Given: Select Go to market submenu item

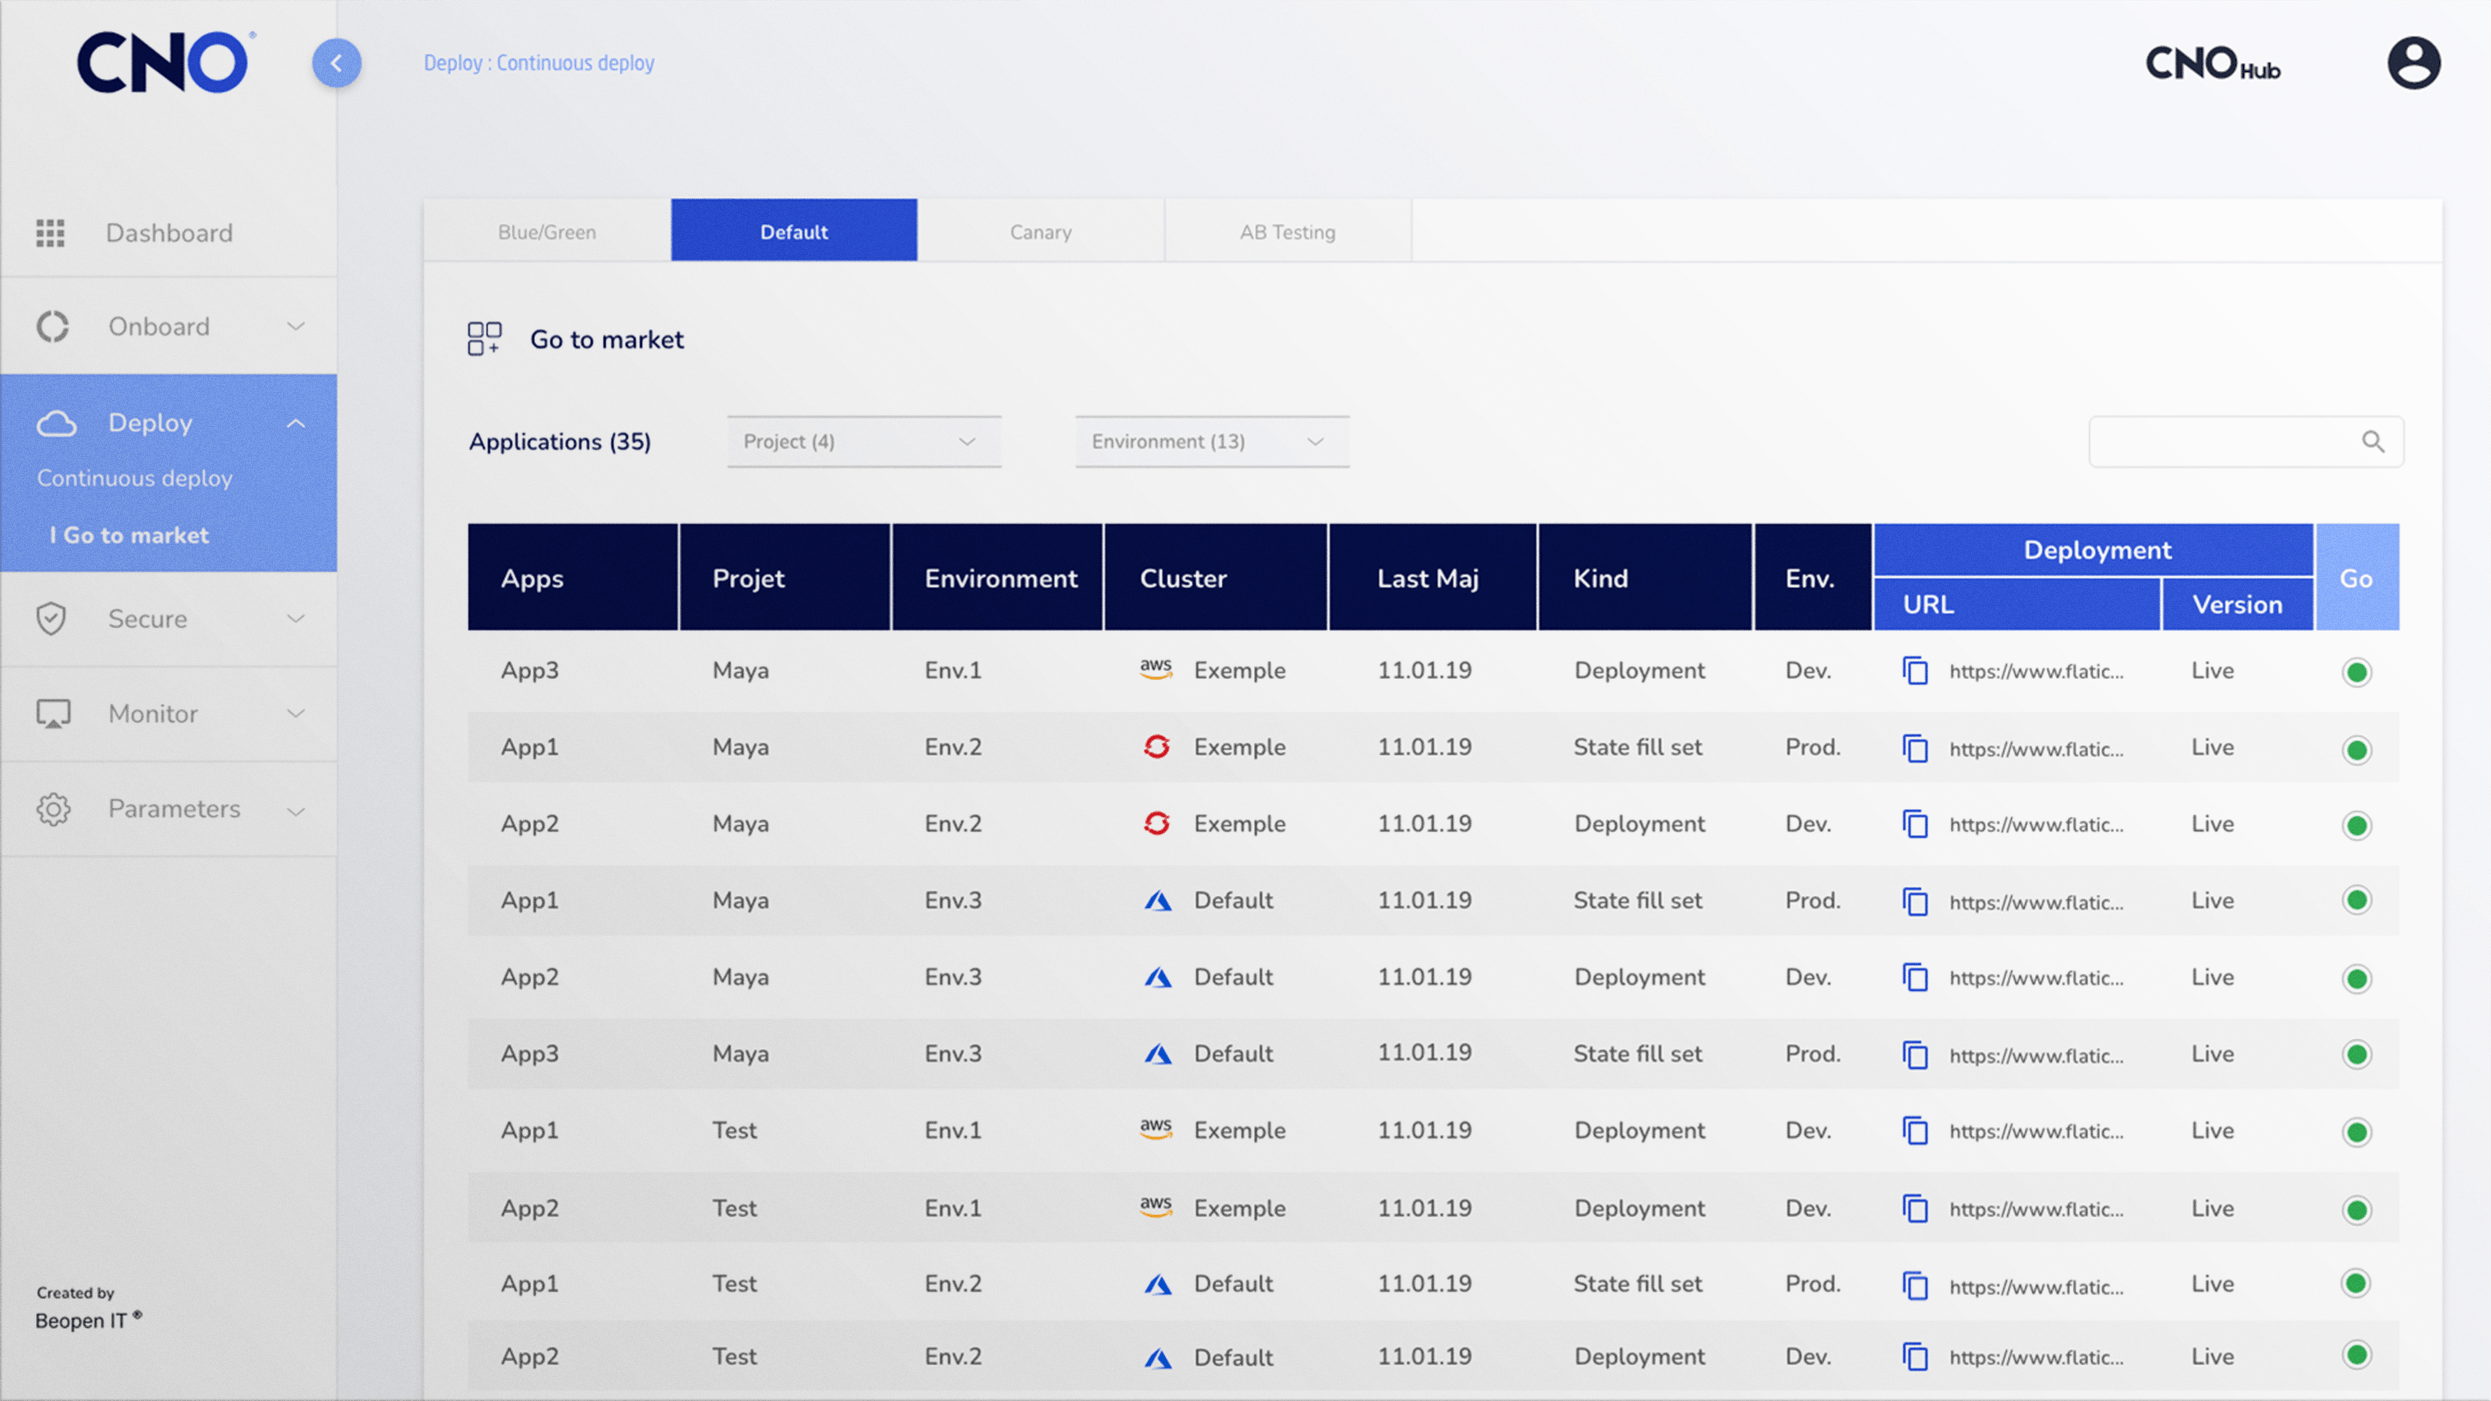Looking at the screenshot, I should point(129,535).
